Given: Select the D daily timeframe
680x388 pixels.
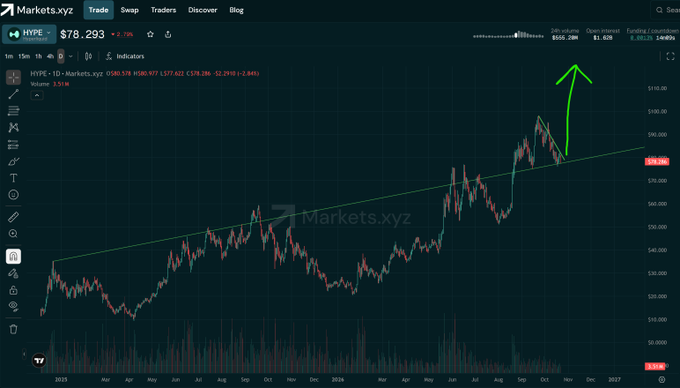Looking at the screenshot, I should click(x=61, y=56).
